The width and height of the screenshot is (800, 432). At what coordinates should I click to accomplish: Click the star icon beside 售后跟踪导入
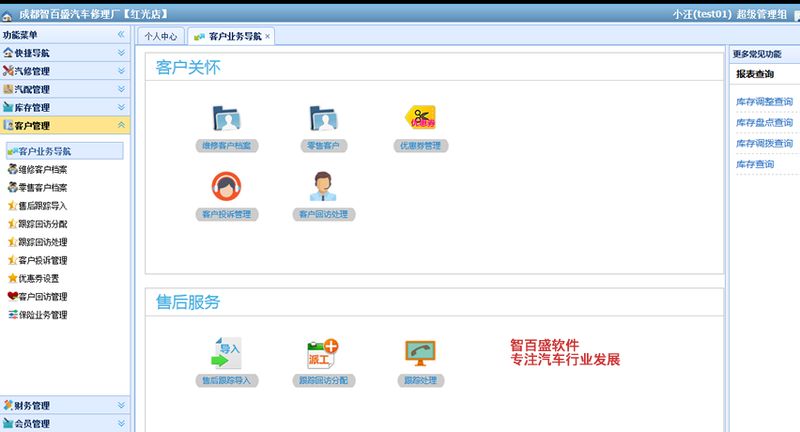(x=13, y=206)
